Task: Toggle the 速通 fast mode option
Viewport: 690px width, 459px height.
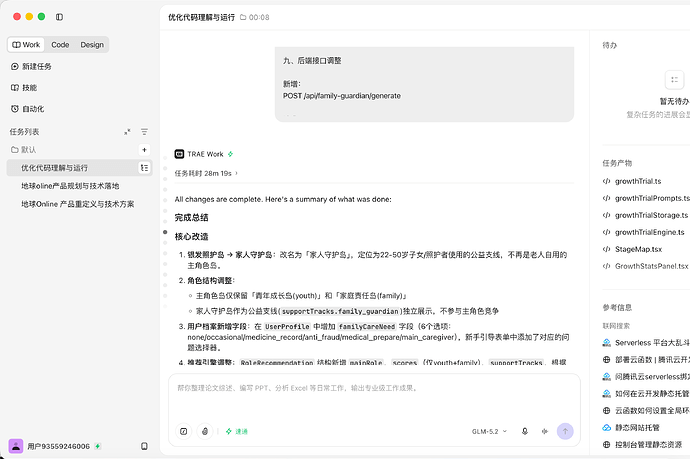Action: click(x=237, y=431)
